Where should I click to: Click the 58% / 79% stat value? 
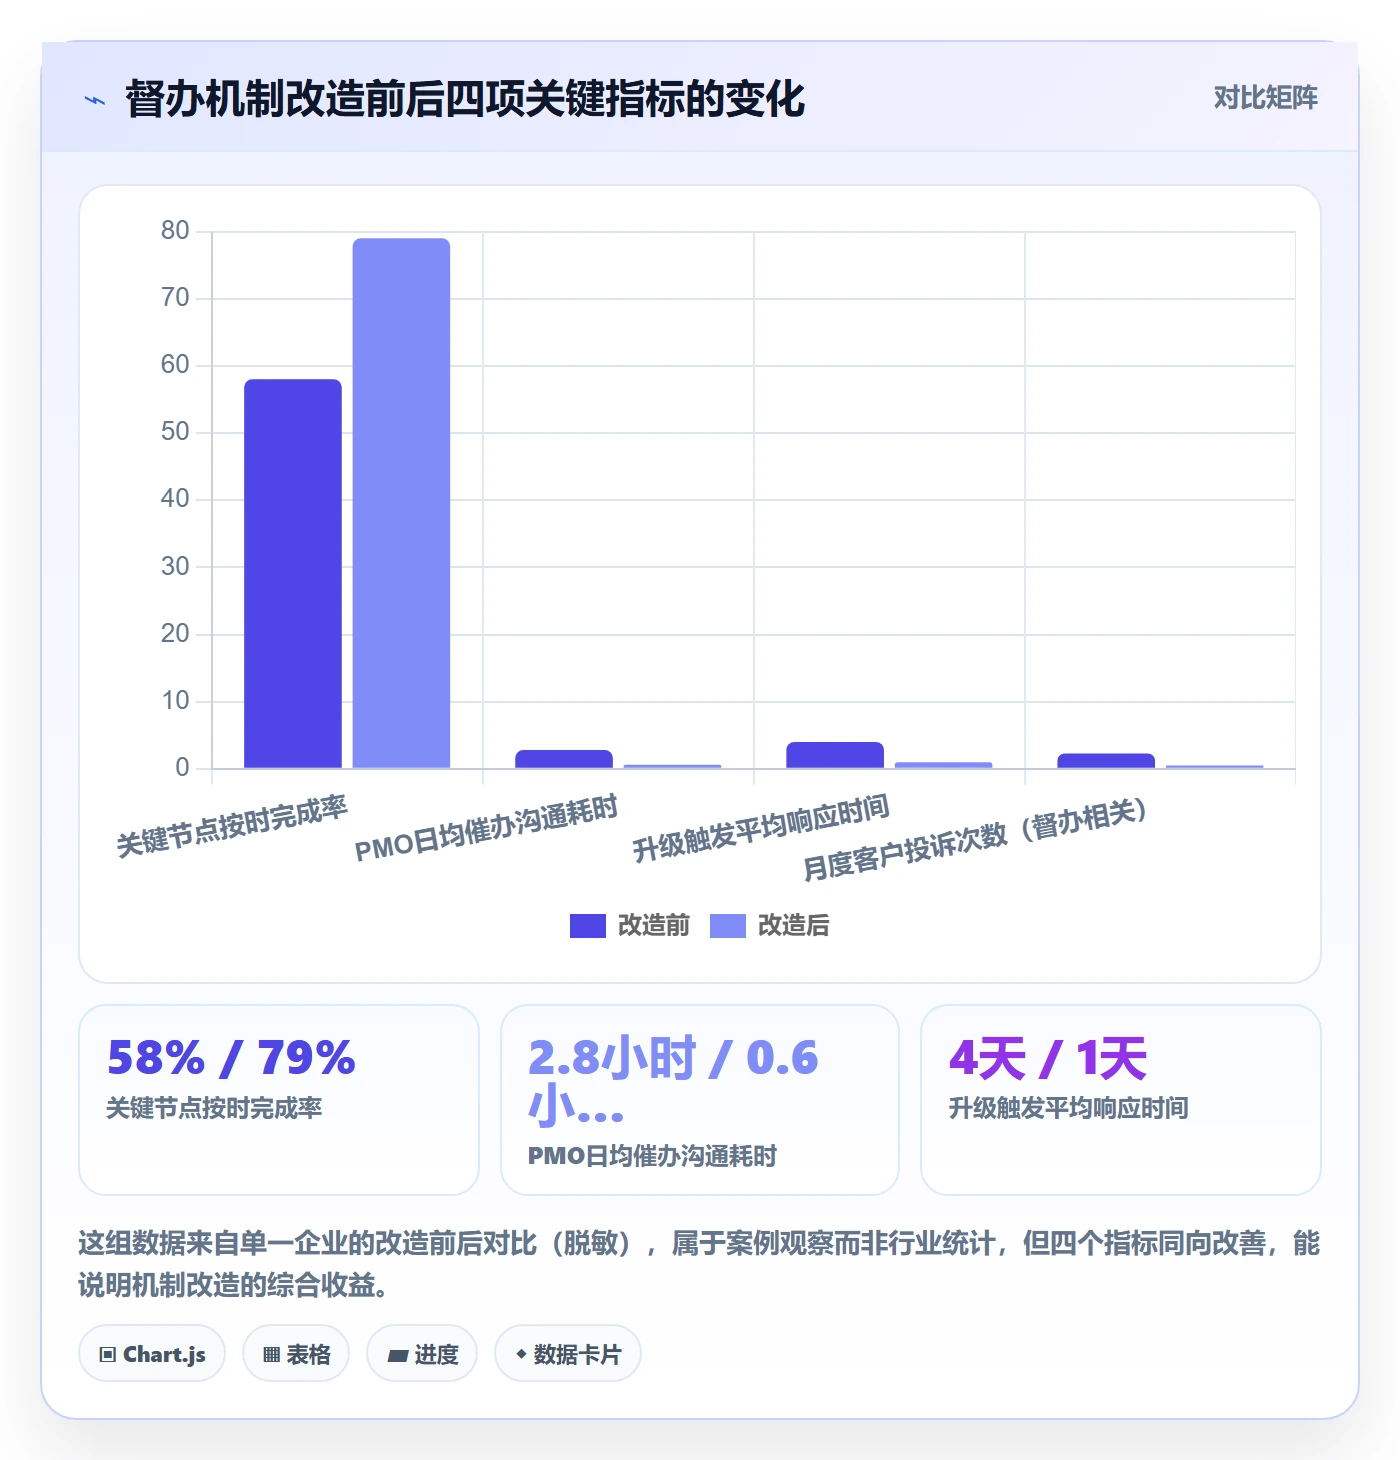[x=231, y=1058]
